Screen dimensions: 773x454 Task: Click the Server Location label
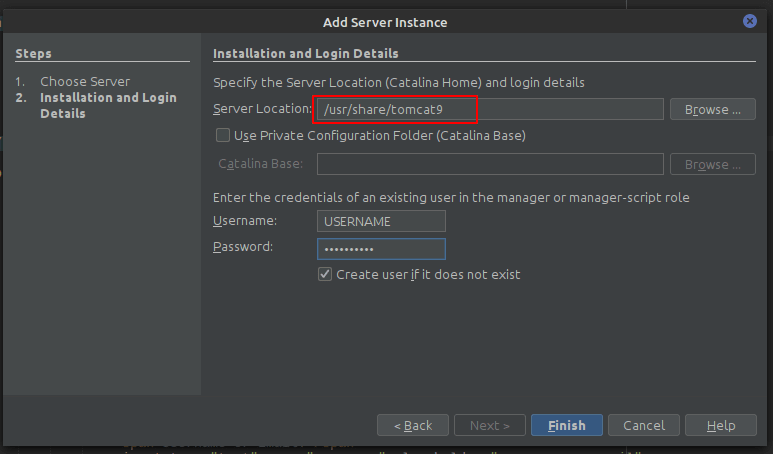click(262, 108)
